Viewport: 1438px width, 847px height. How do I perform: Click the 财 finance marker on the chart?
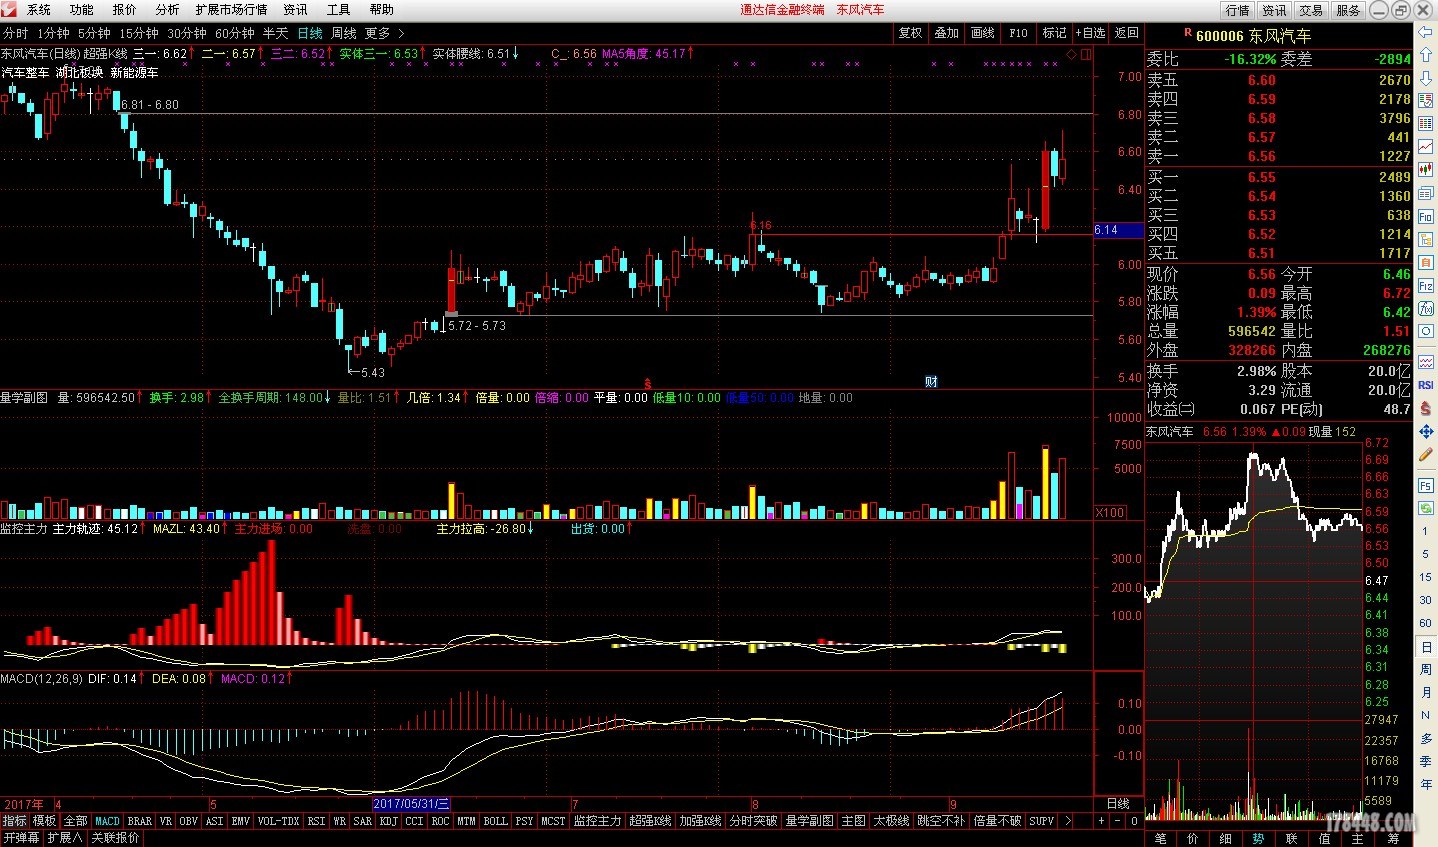click(931, 382)
